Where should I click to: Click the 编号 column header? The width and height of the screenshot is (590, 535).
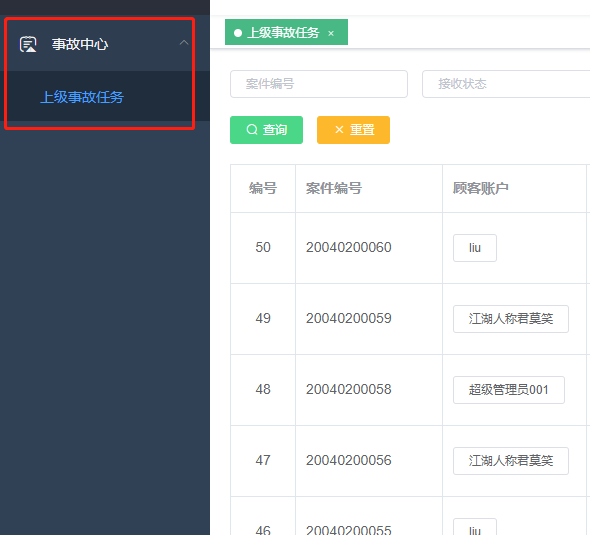pos(263,188)
